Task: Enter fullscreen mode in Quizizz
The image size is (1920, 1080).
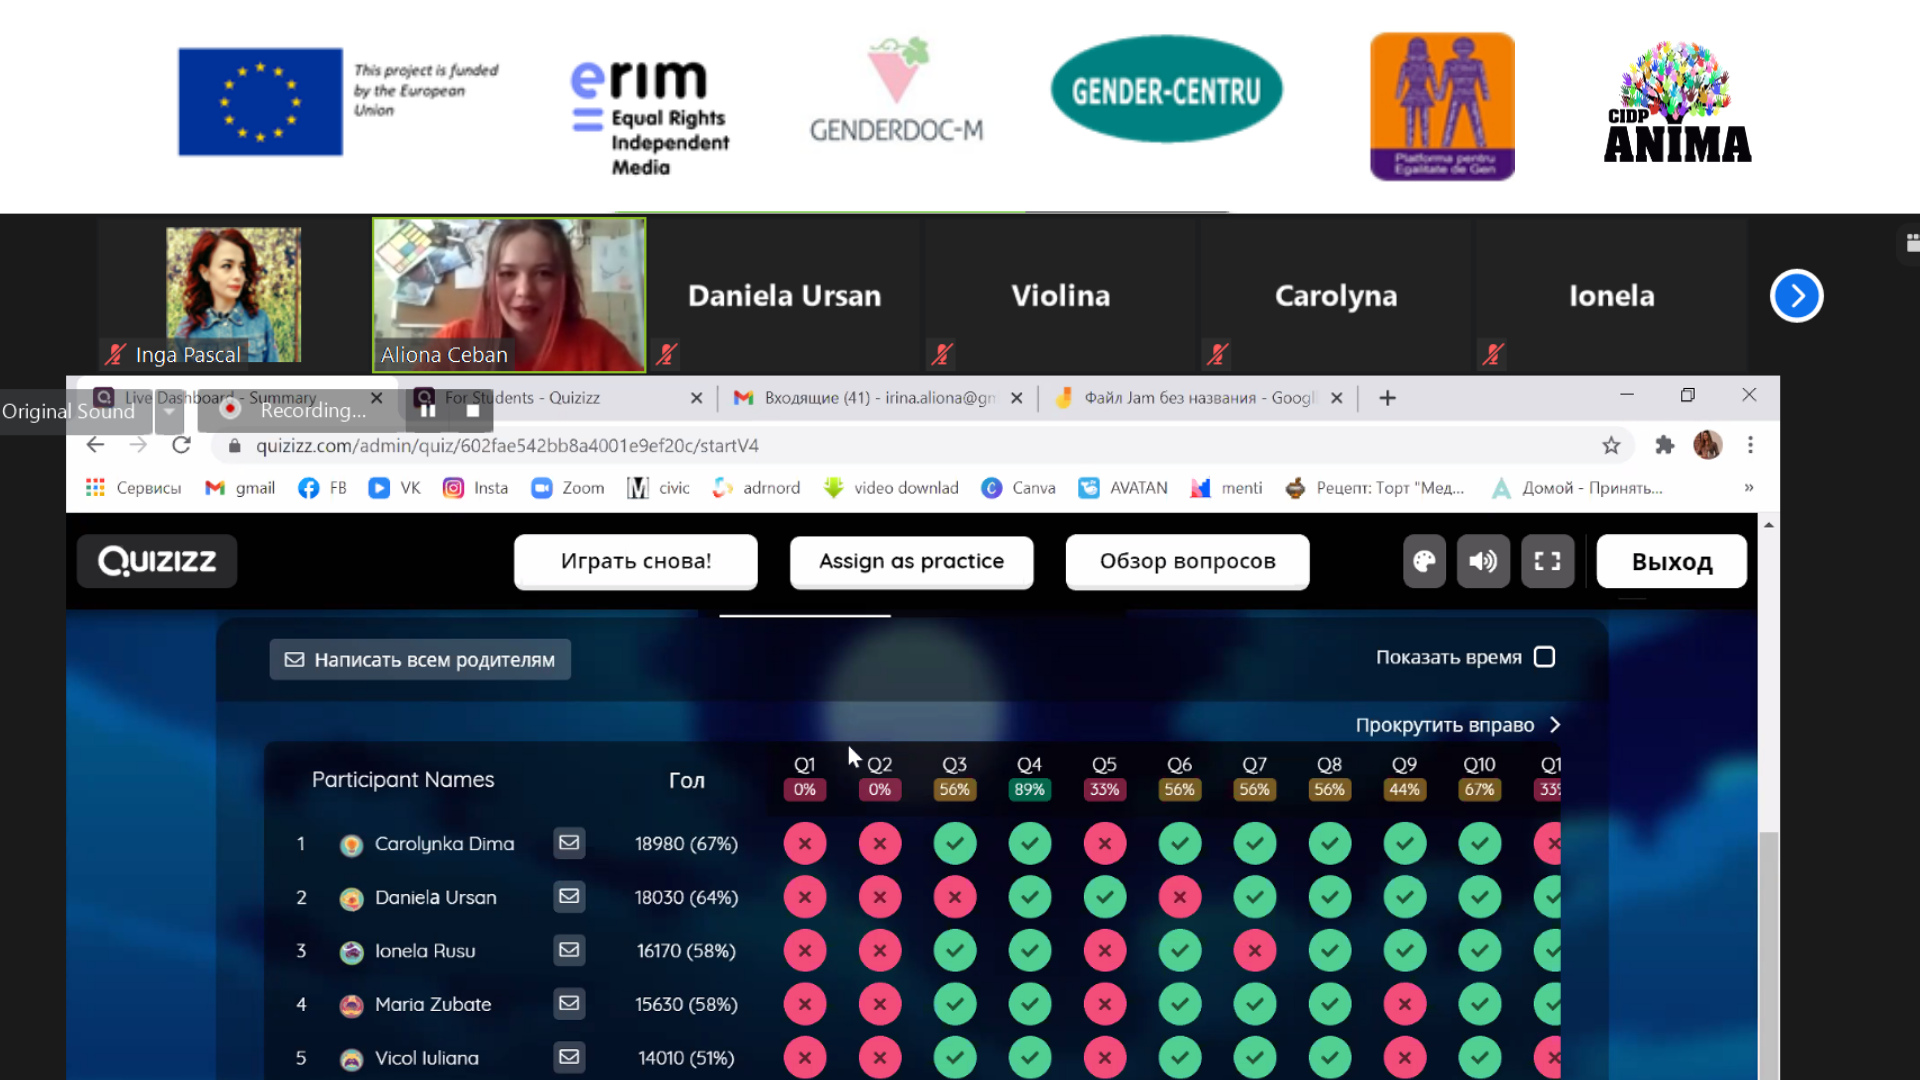Action: click(x=1547, y=561)
